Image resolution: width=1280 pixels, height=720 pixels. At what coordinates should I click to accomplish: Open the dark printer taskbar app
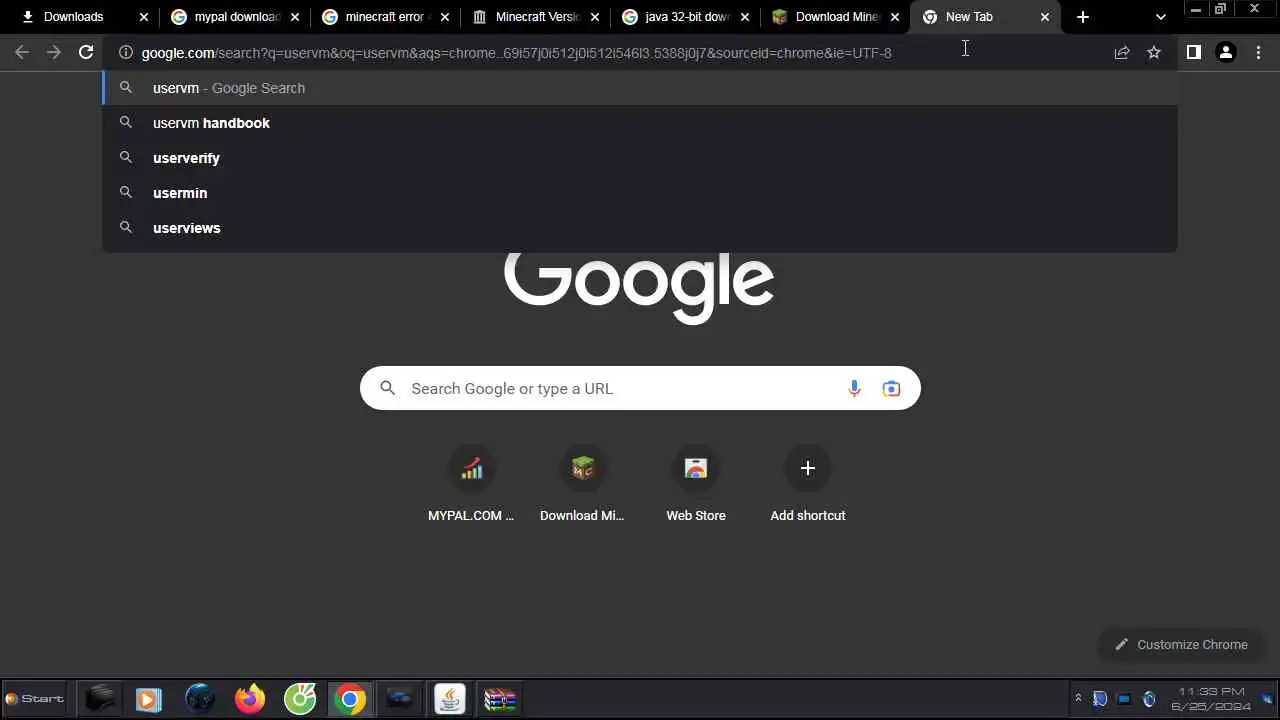click(99, 698)
